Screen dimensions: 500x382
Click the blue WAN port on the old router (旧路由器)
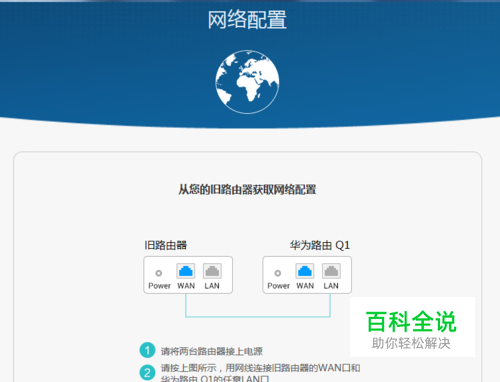[186, 271]
